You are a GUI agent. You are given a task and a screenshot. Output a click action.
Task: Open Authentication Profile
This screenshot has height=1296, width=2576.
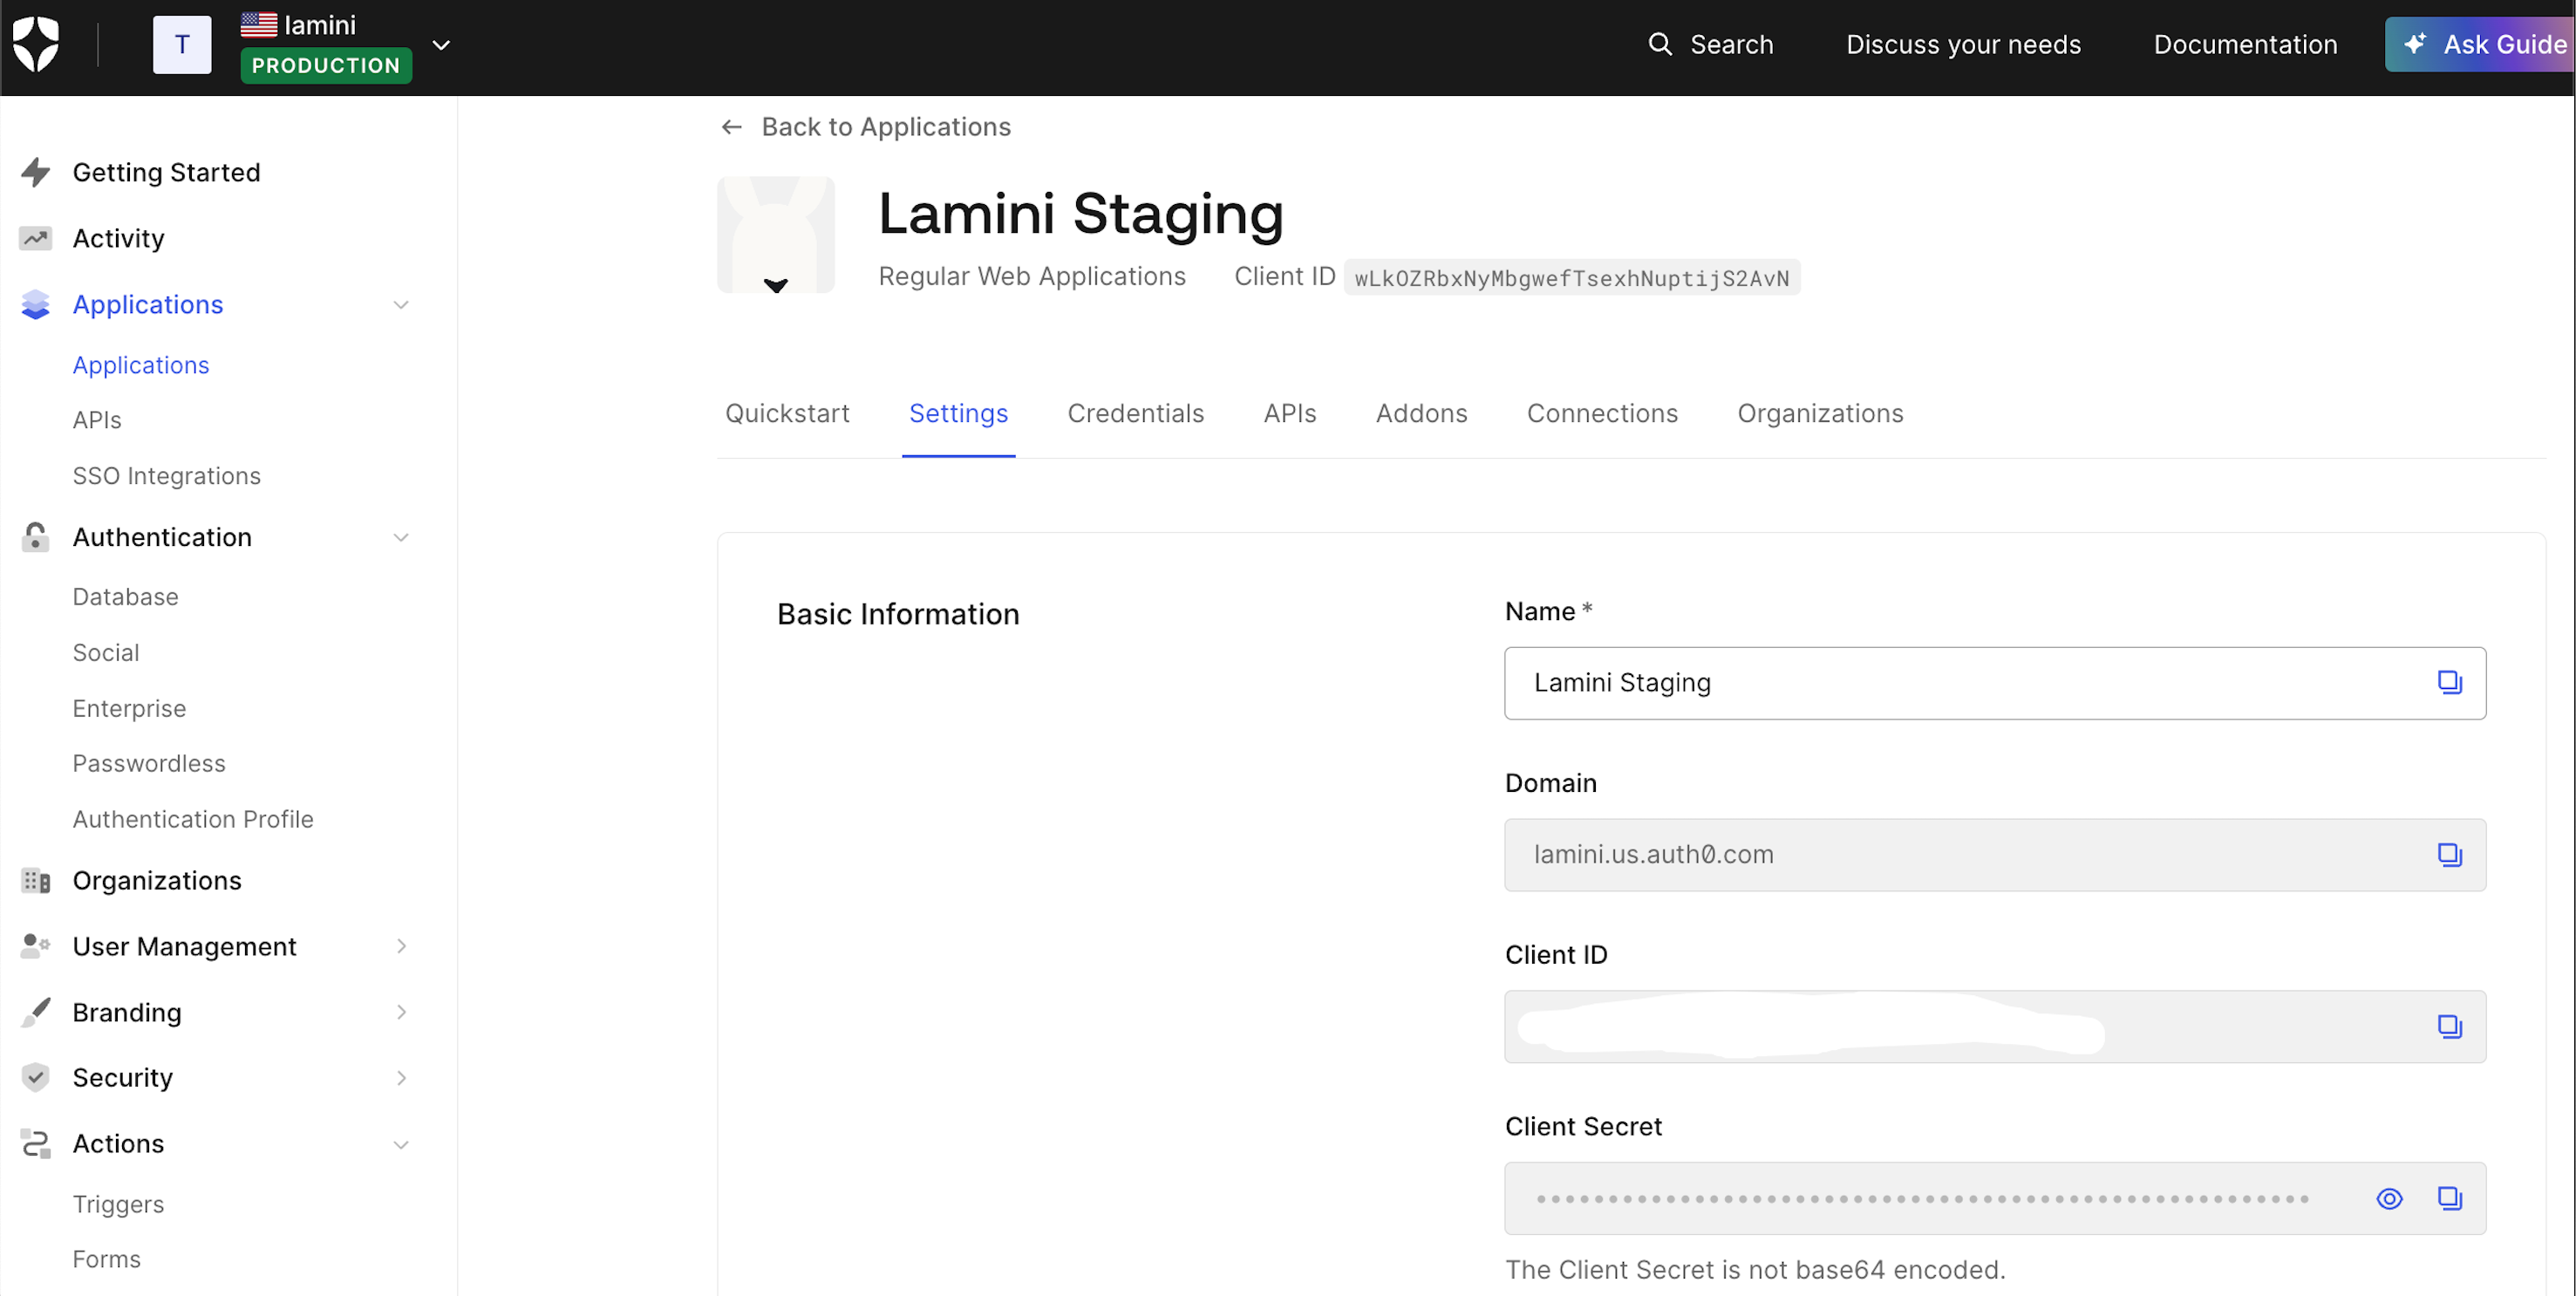coord(193,820)
